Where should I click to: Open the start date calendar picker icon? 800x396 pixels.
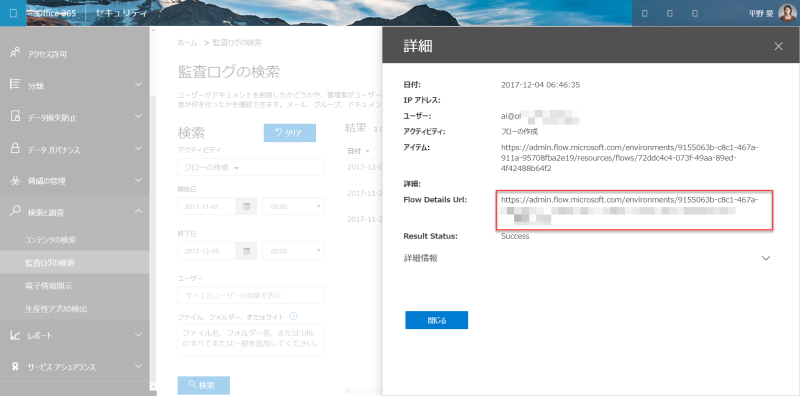pos(246,207)
